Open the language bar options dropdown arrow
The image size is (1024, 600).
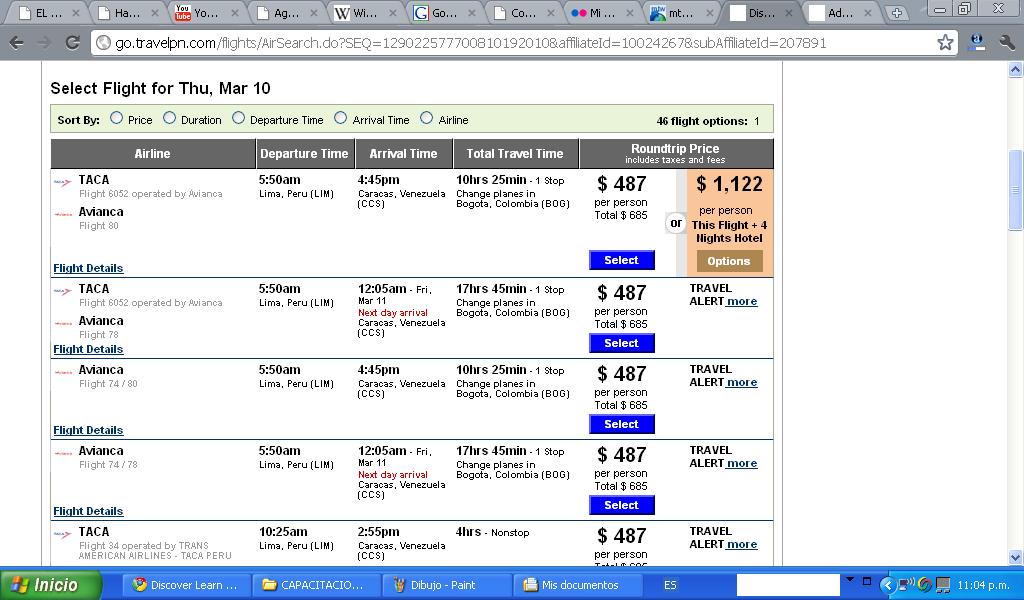coord(850,580)
